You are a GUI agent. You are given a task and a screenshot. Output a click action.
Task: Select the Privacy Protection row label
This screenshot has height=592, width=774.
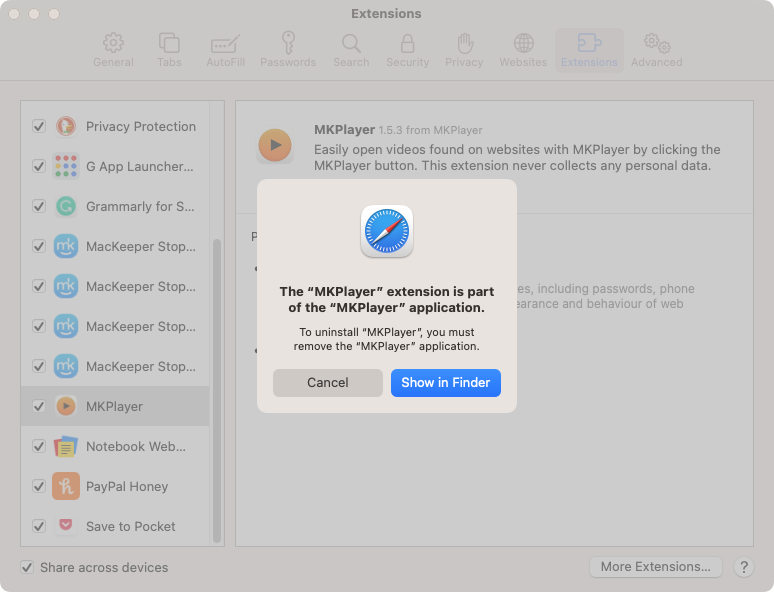[141, 126]
